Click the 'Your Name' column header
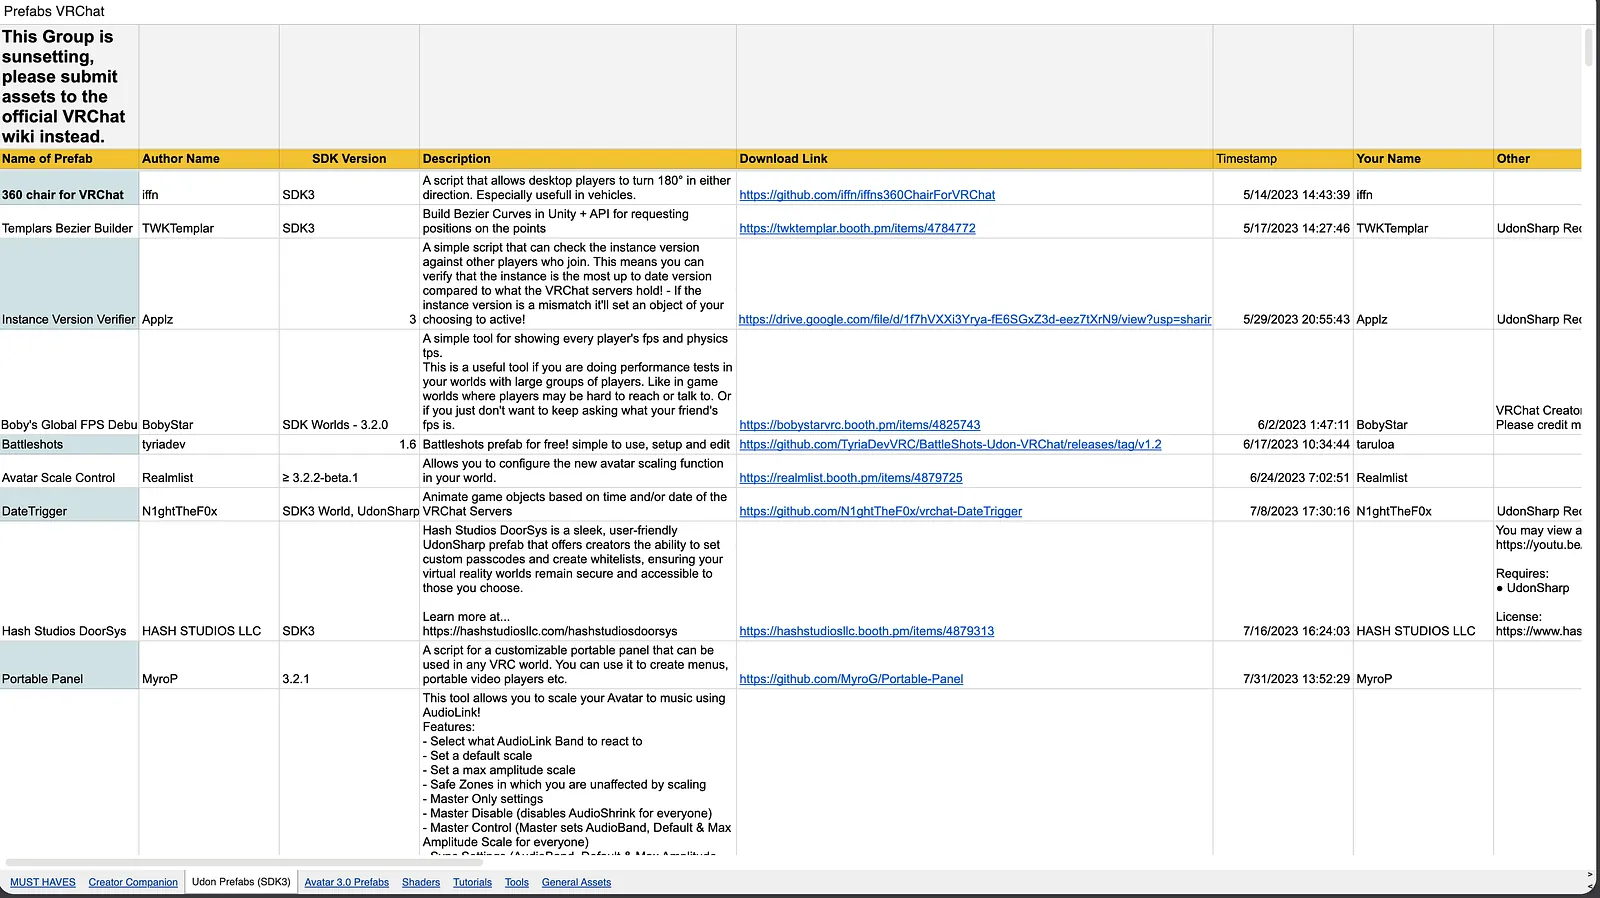The height and width of the screenshot is (898, 1600). [1423, 158]
